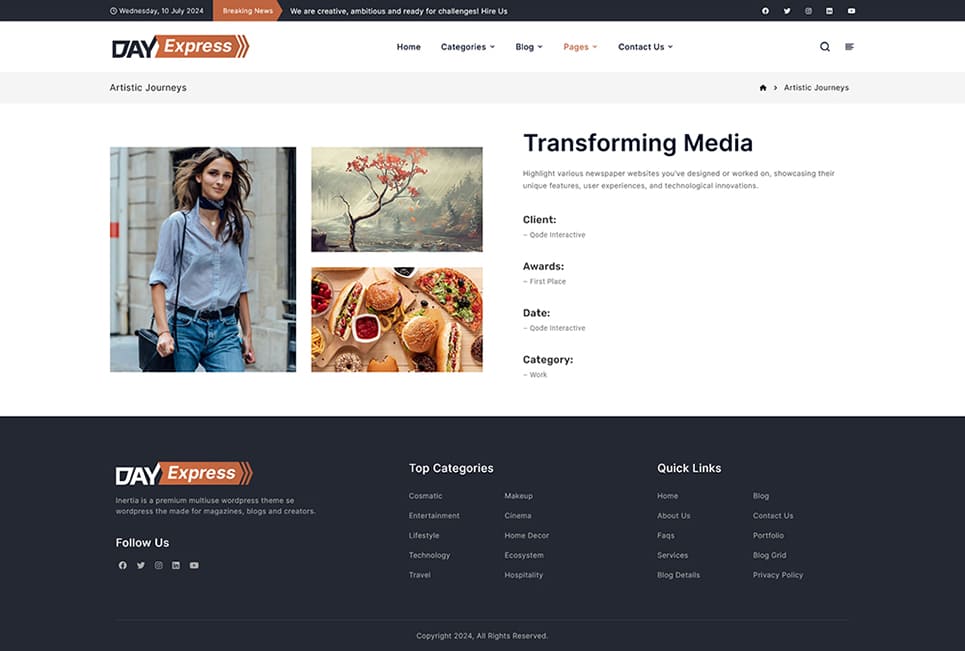Select the home icon in the breadcrumb
The height and width of the screenshot is (651, 965).
click(762, 87)
